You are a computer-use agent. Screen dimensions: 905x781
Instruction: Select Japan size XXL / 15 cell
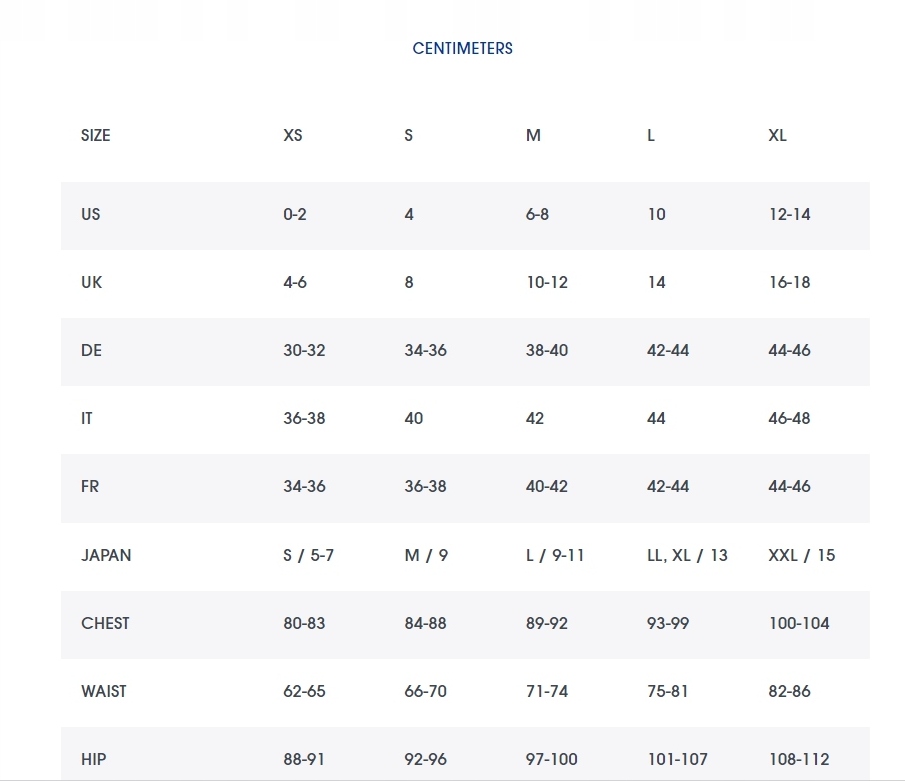pyautogui.click(x=801, y=555)
